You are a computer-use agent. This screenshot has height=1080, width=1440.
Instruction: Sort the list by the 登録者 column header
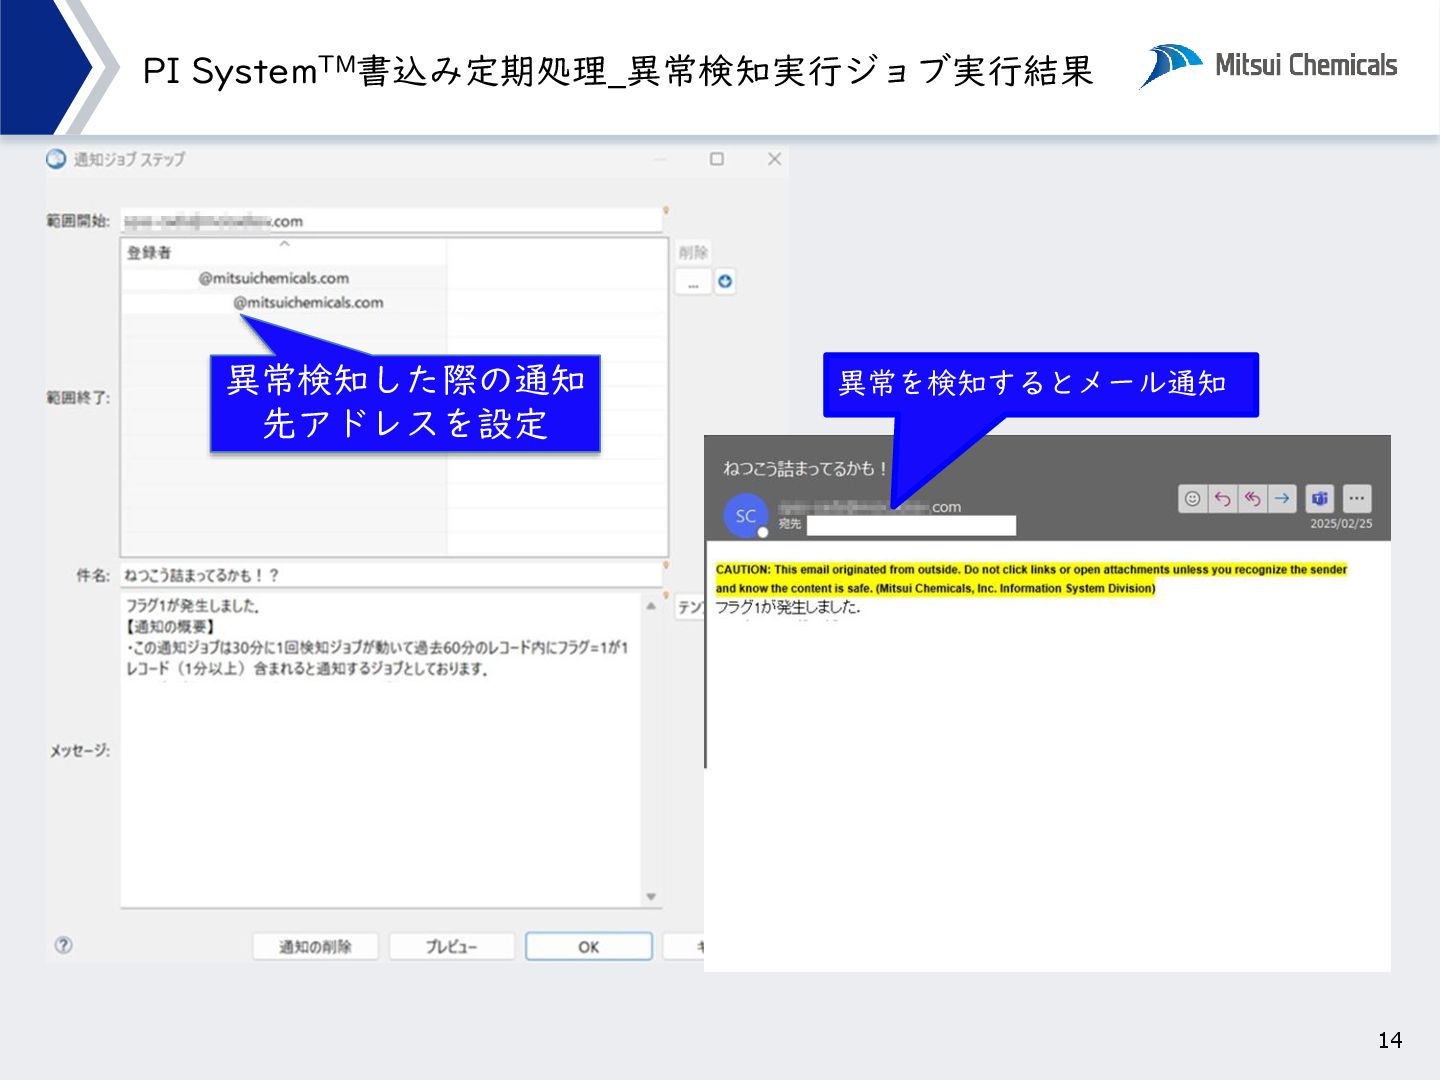(x=284, y=252)
